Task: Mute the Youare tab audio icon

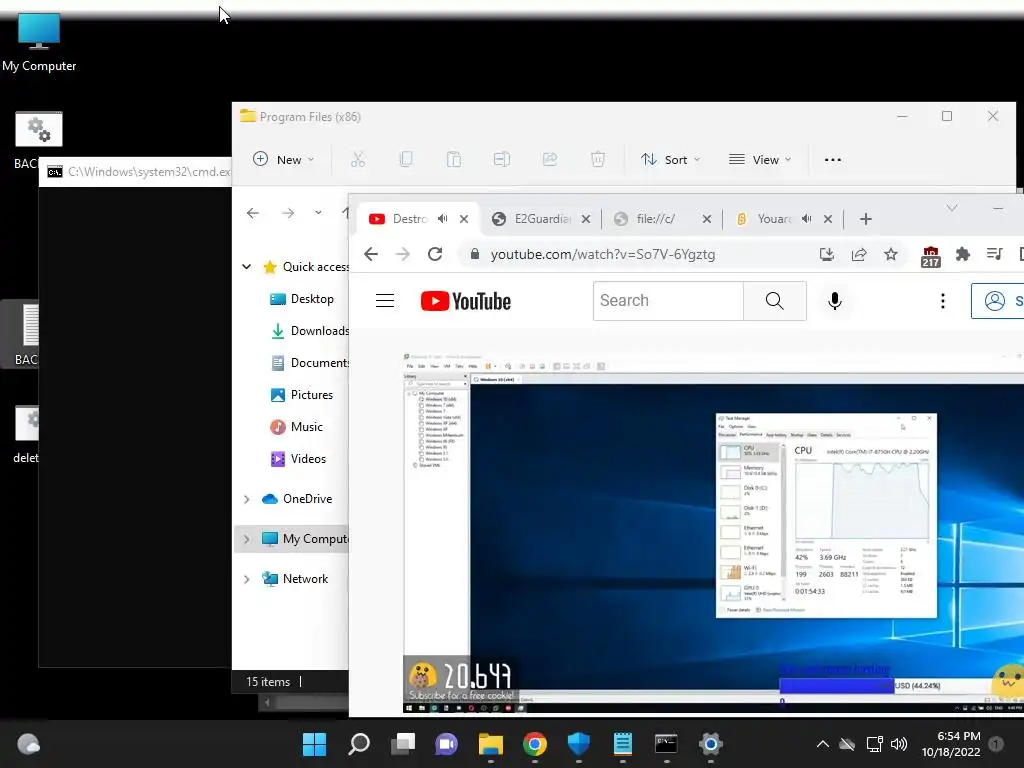Action: (807, 219)
